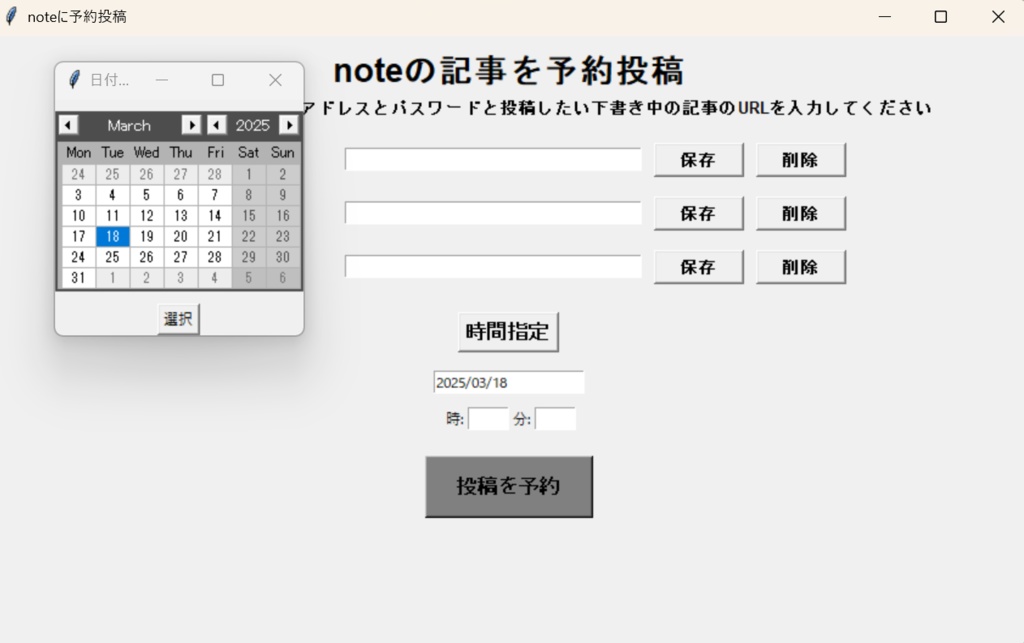Go back one year in the date picker
This screenshot has width=1024, height=643.
(x=216, y=125)
